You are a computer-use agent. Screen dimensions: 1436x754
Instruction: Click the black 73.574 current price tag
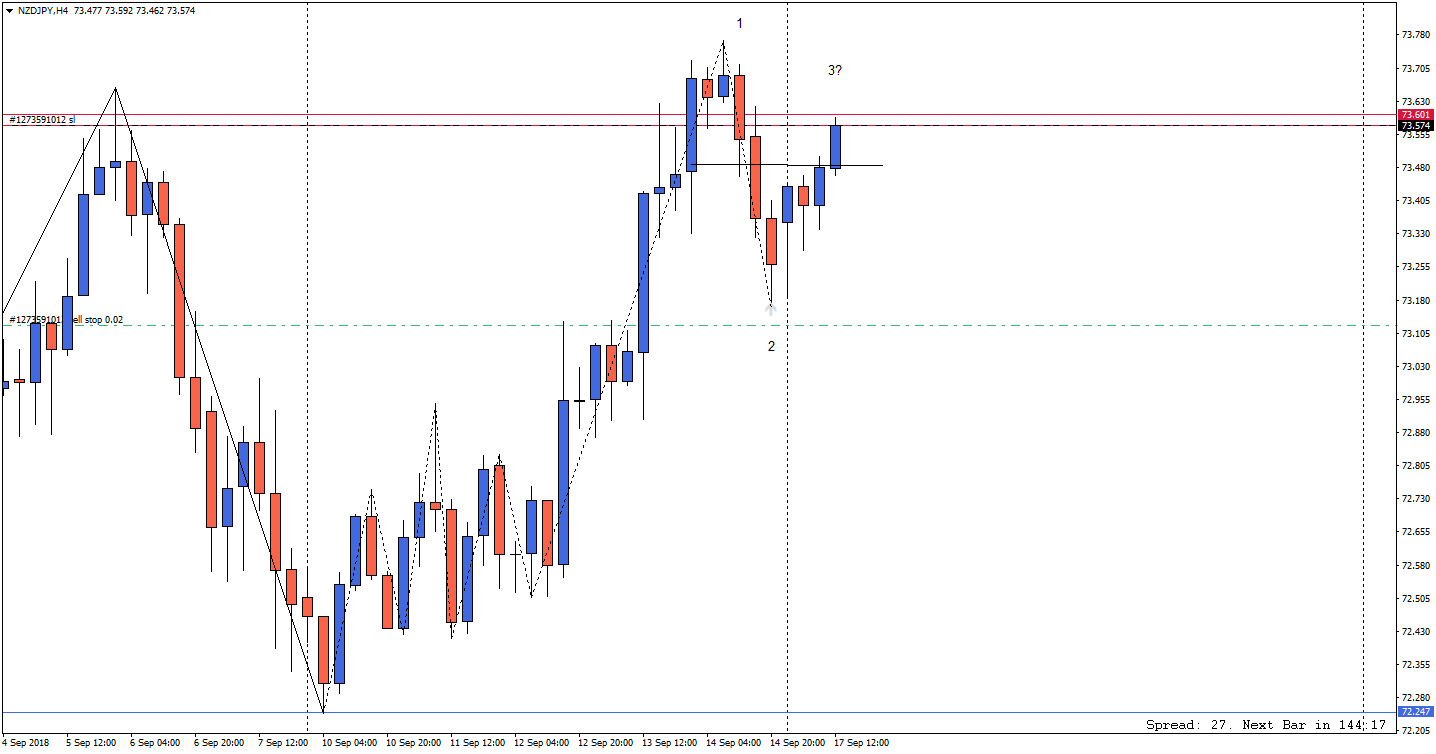click(x=1416, y=126)
